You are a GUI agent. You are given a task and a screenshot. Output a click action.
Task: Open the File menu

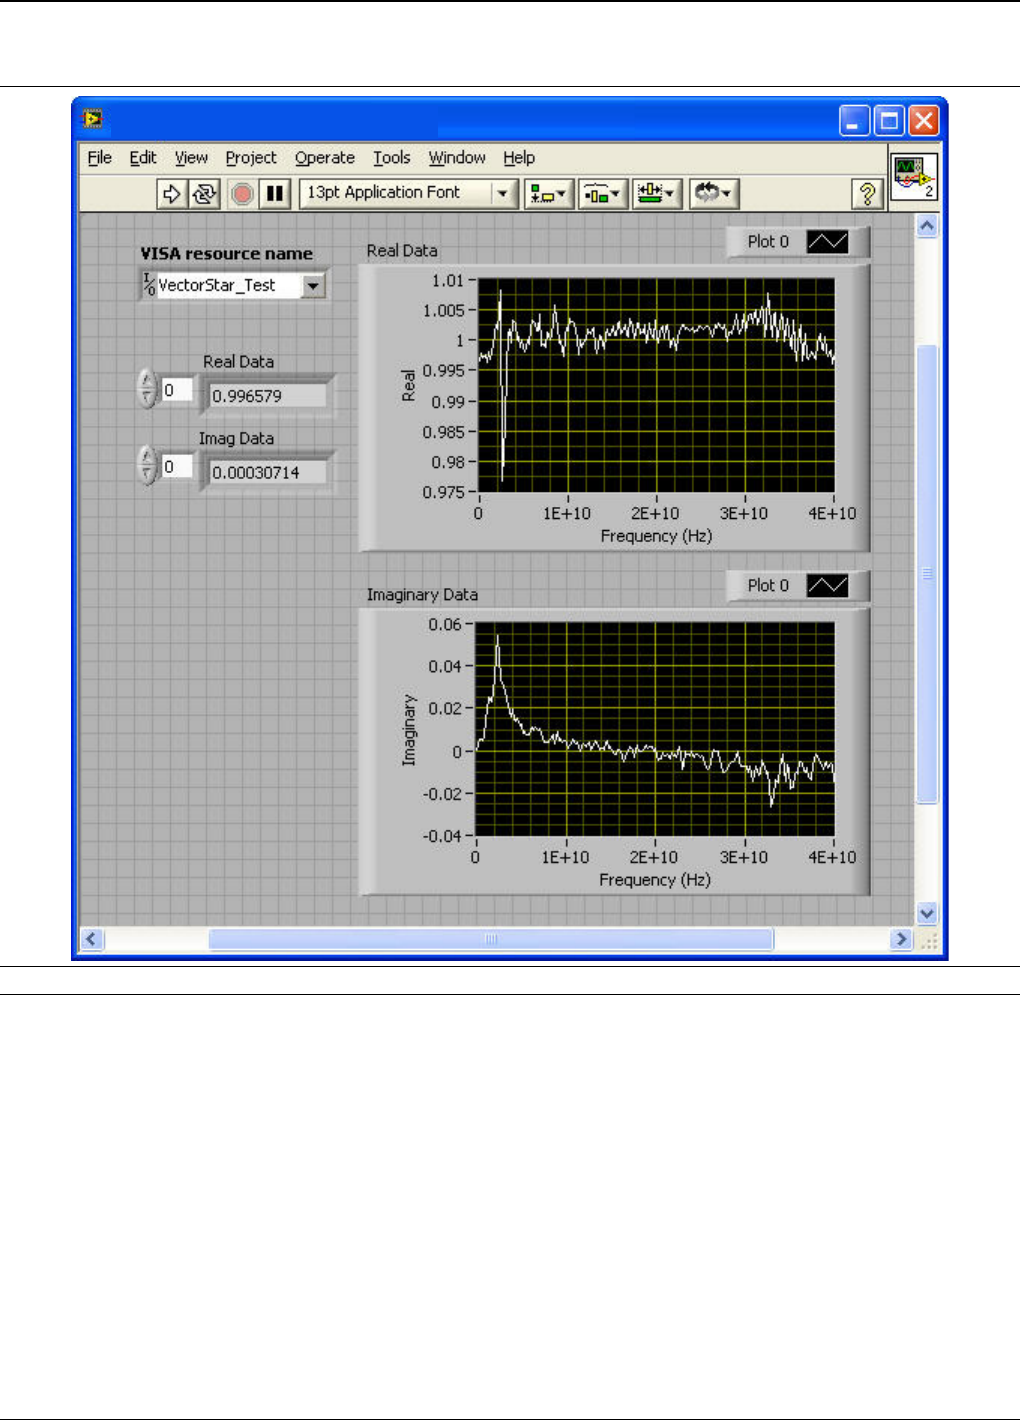(99, 157)
